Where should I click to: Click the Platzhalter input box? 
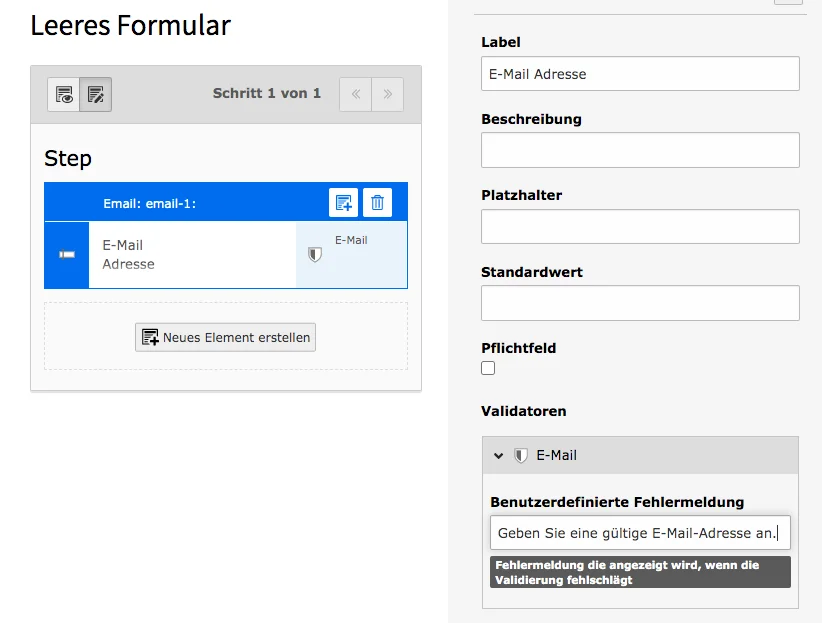(x=640, y=226)
